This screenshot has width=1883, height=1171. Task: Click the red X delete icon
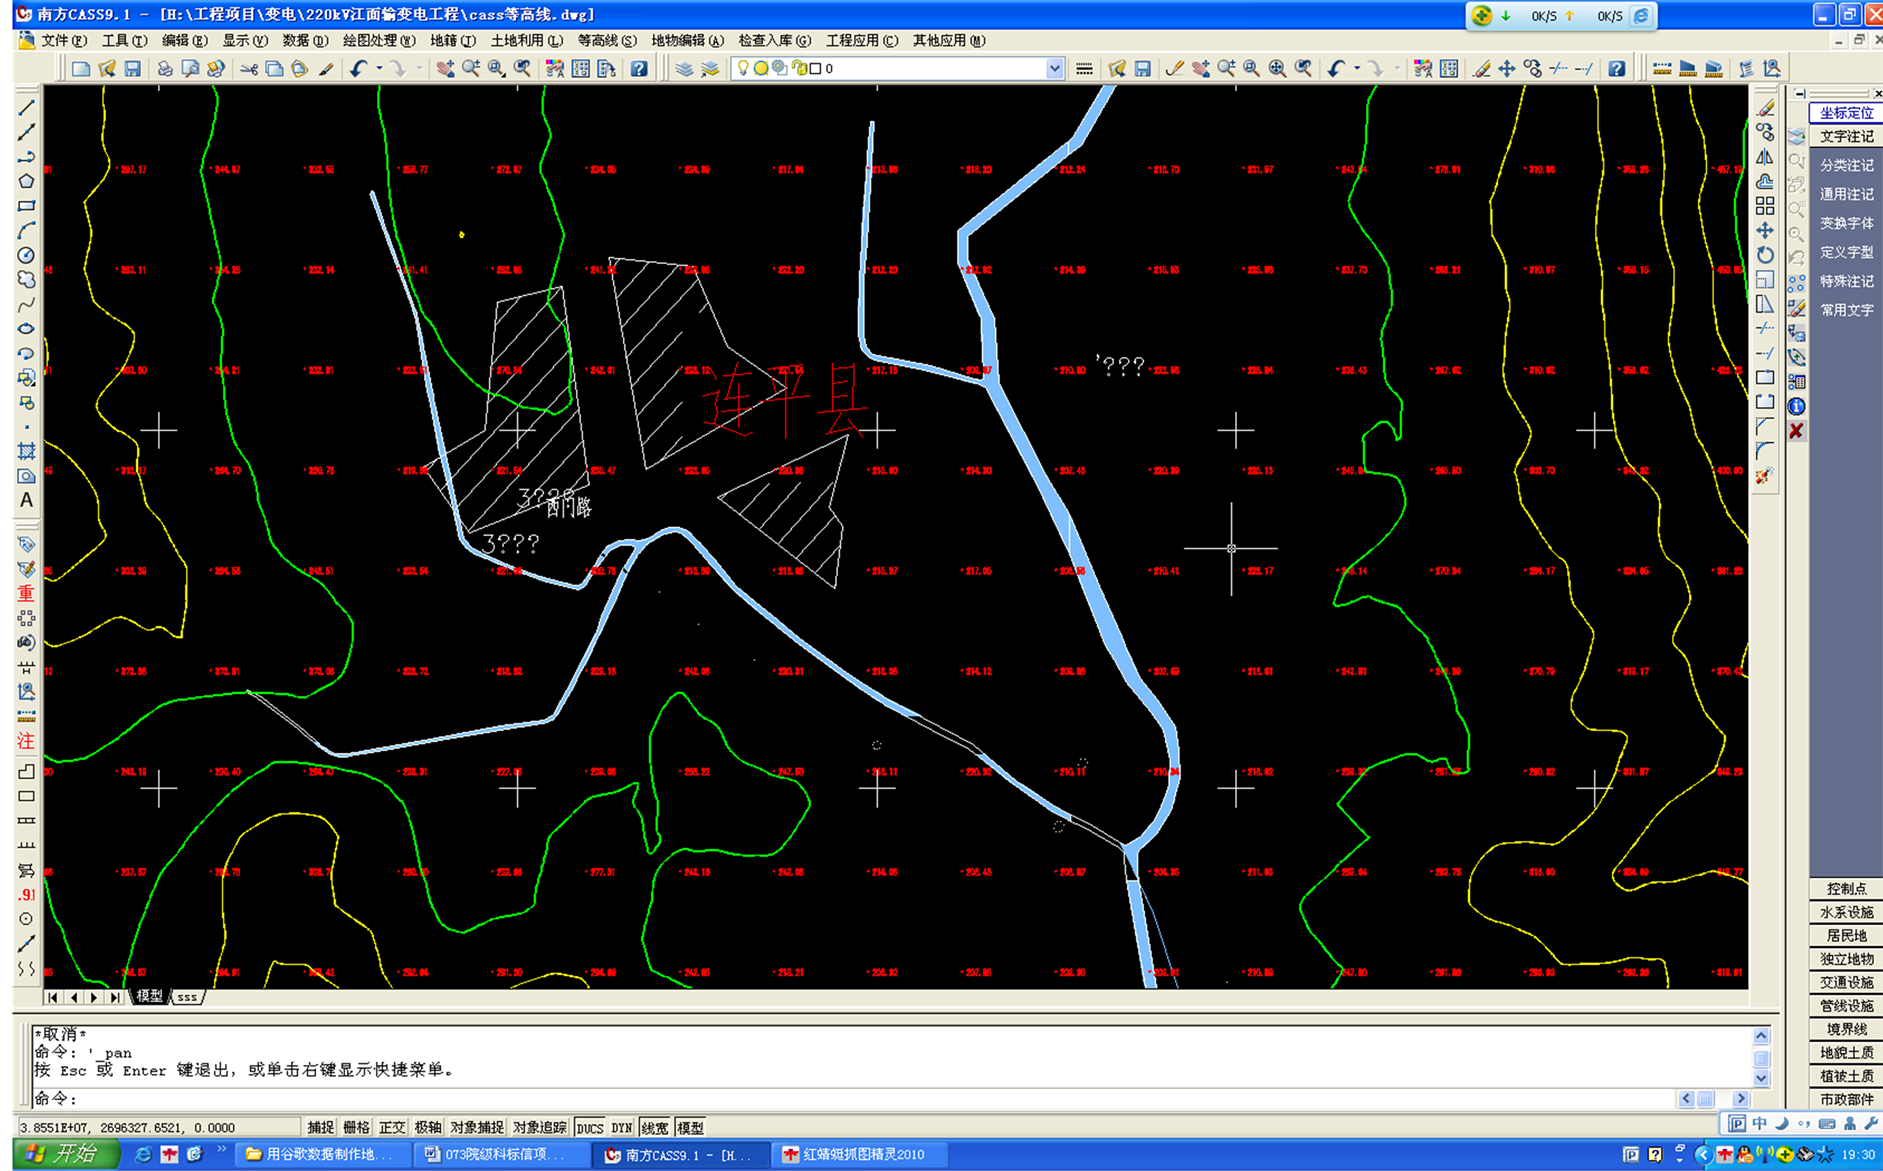point(1796,431)
